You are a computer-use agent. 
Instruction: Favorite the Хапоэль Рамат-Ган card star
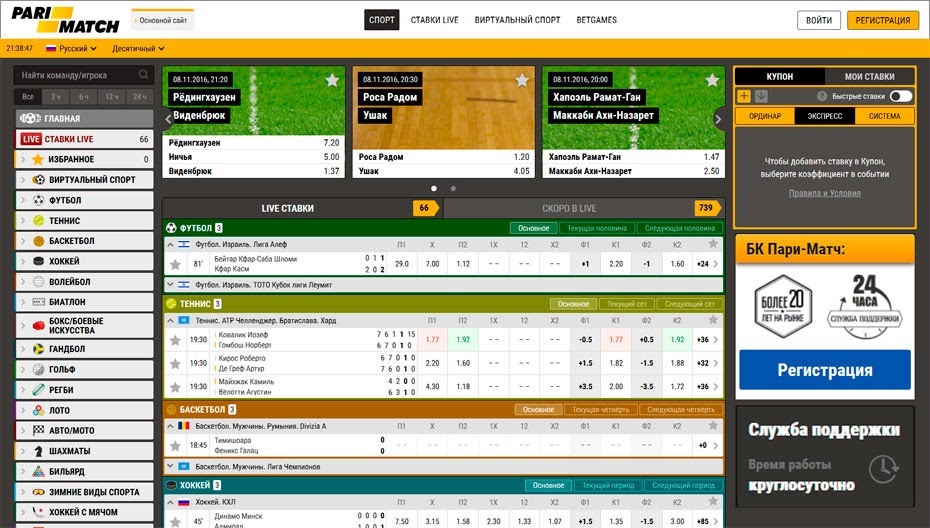[712, 80]
